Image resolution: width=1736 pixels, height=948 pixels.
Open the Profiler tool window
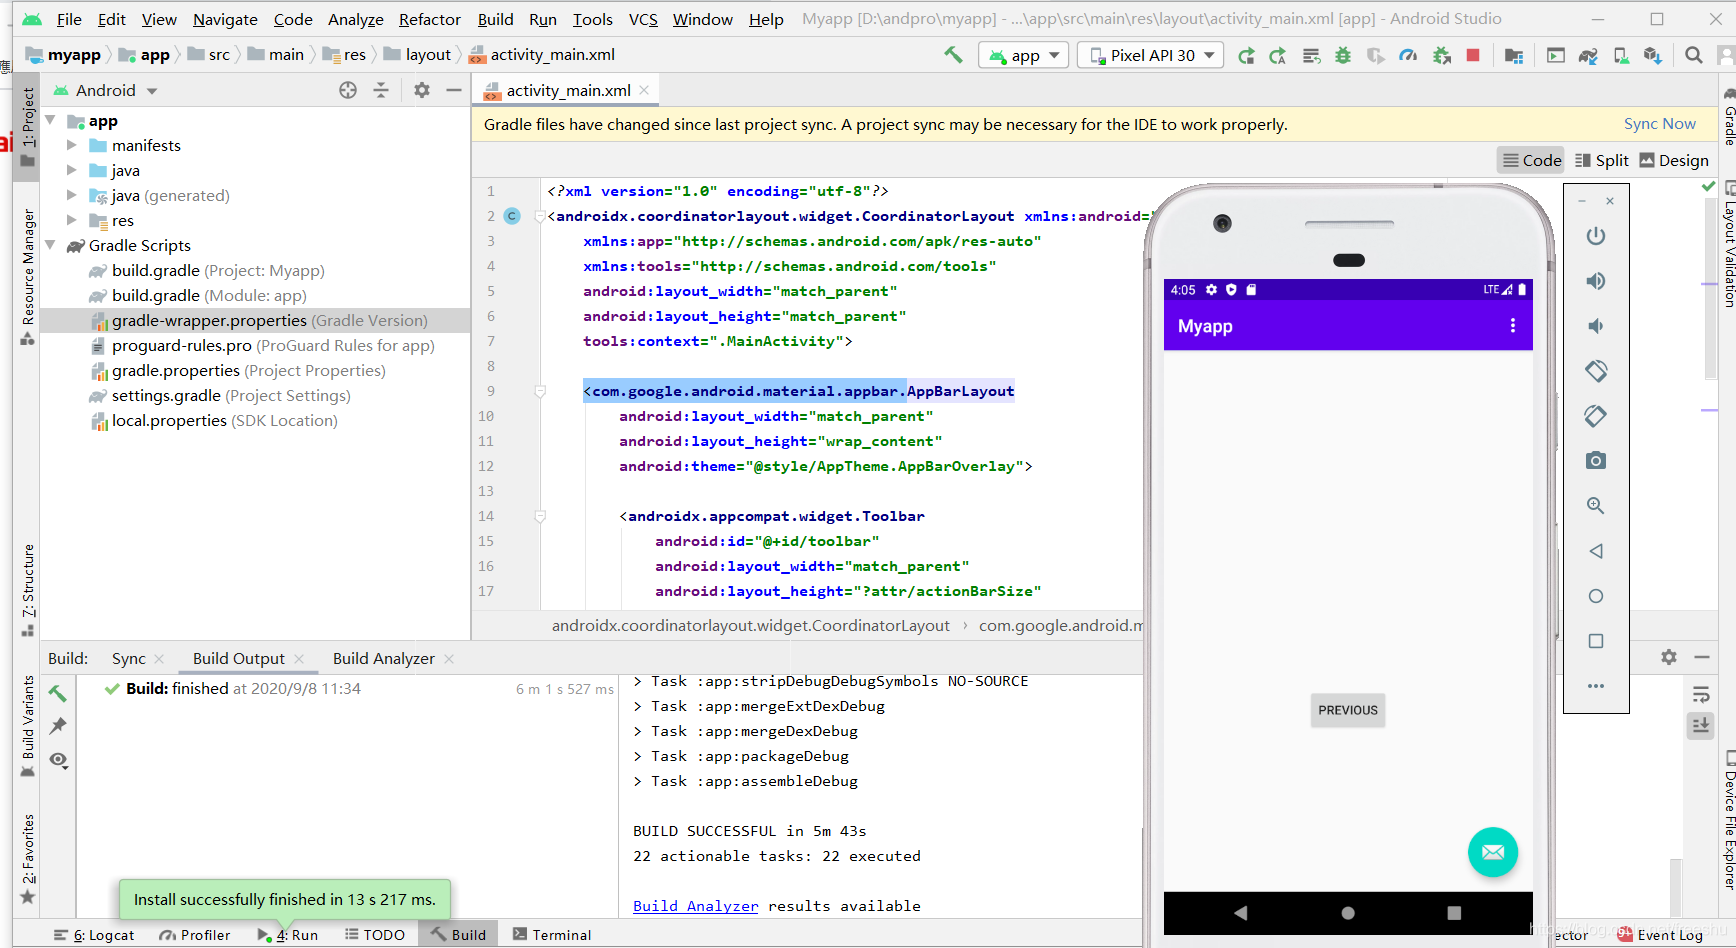(195, 935)
